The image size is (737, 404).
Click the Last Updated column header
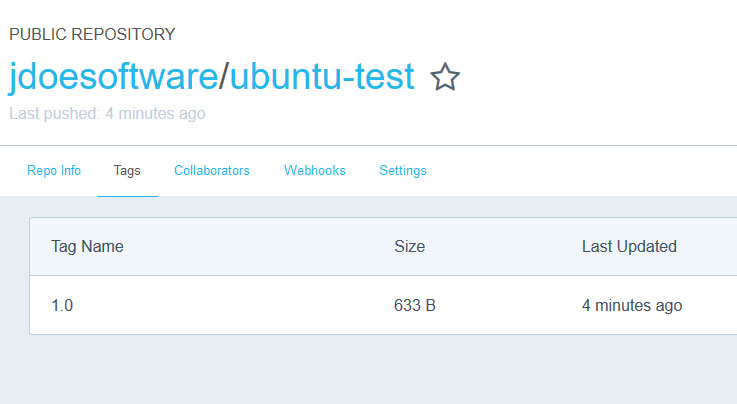(629, 247)
